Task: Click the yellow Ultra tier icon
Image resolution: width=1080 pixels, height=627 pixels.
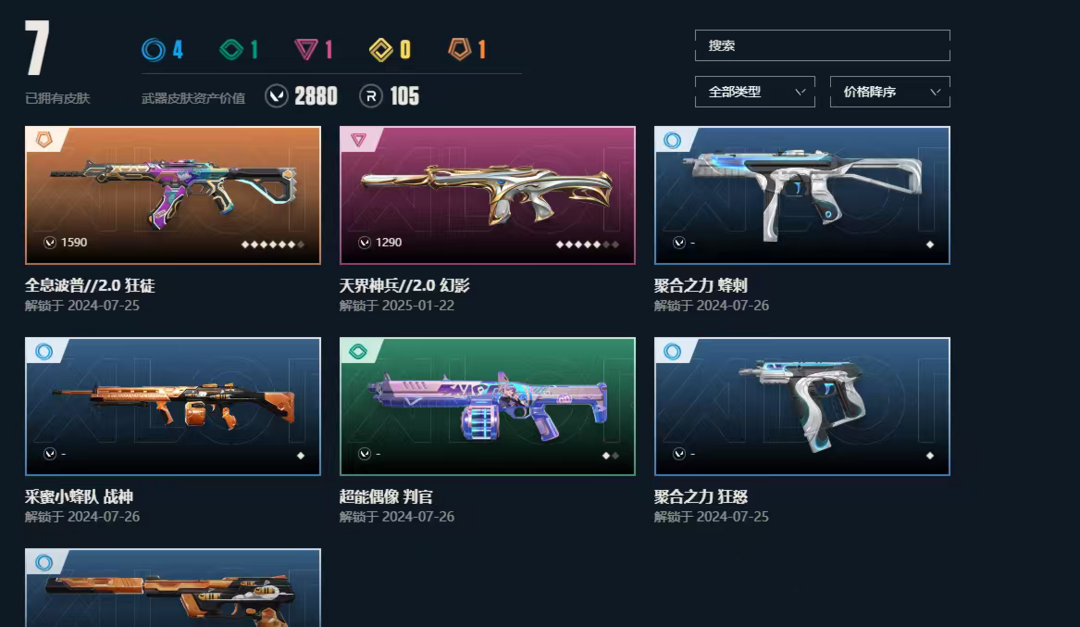Action: [381, 50]
